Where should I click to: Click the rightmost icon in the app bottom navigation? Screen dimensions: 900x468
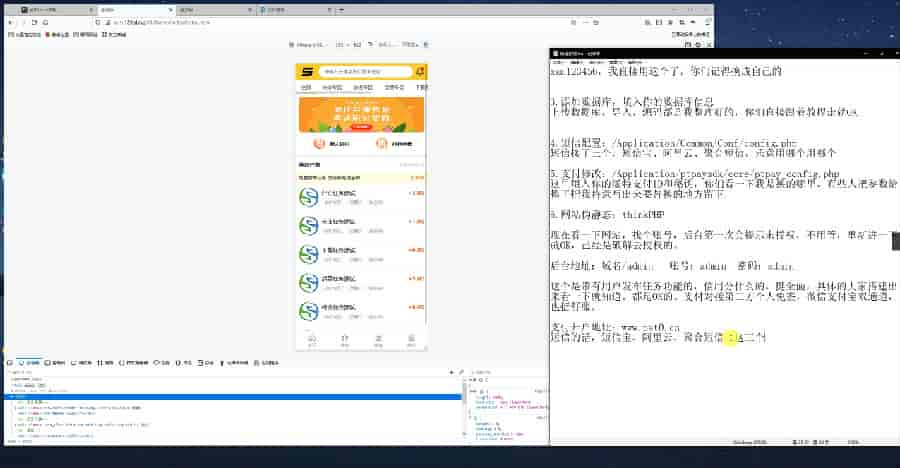[411, 339]
